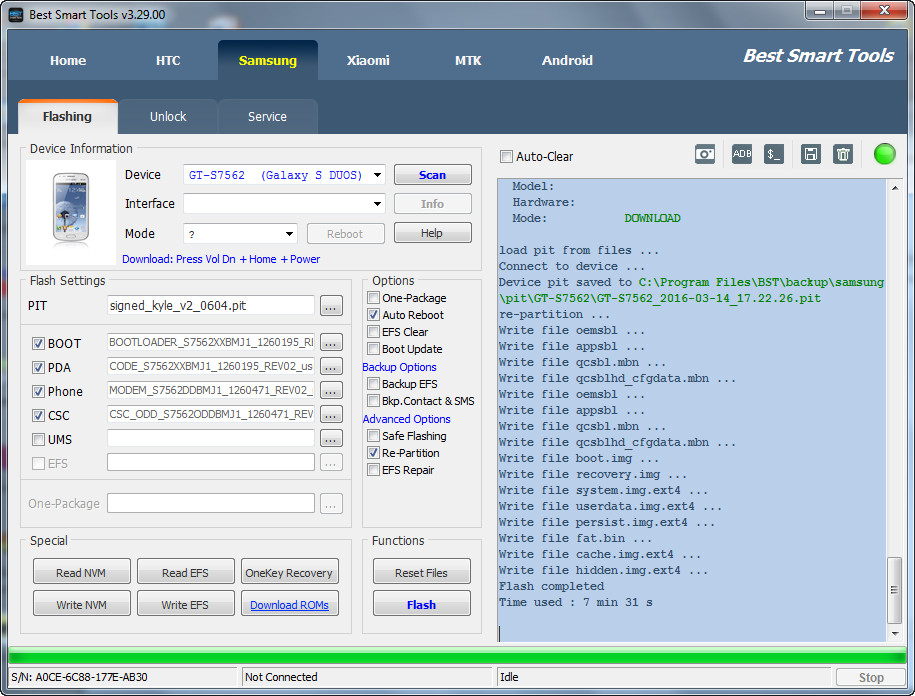Browse for the PIT file
The height and width of the screenshot is (696, 915).
click(x=331, y=306)
